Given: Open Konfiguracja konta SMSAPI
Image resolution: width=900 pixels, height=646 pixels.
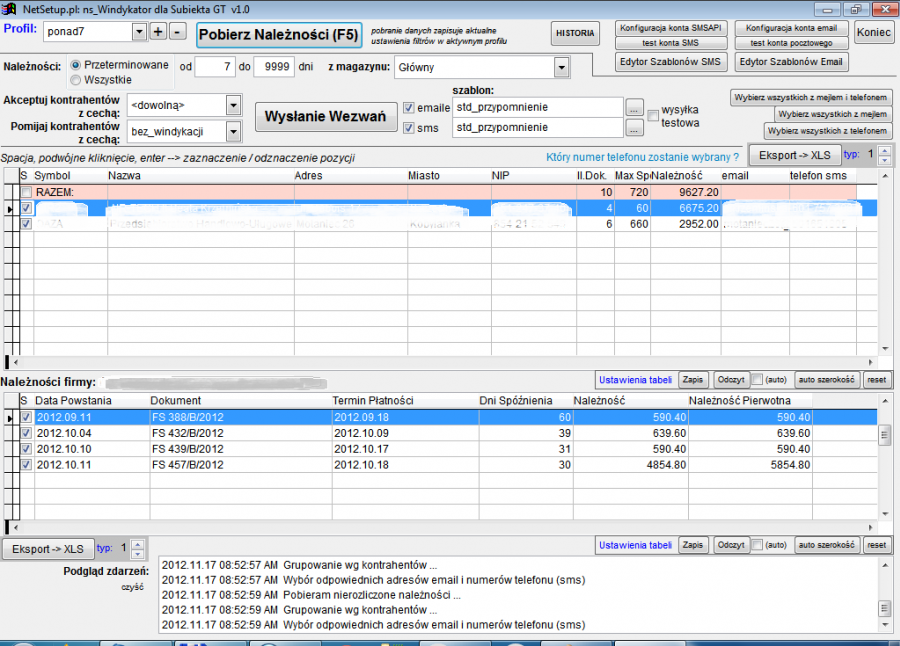Looking at the screenshot, I should pyautogui.click(x=671, y=28).
